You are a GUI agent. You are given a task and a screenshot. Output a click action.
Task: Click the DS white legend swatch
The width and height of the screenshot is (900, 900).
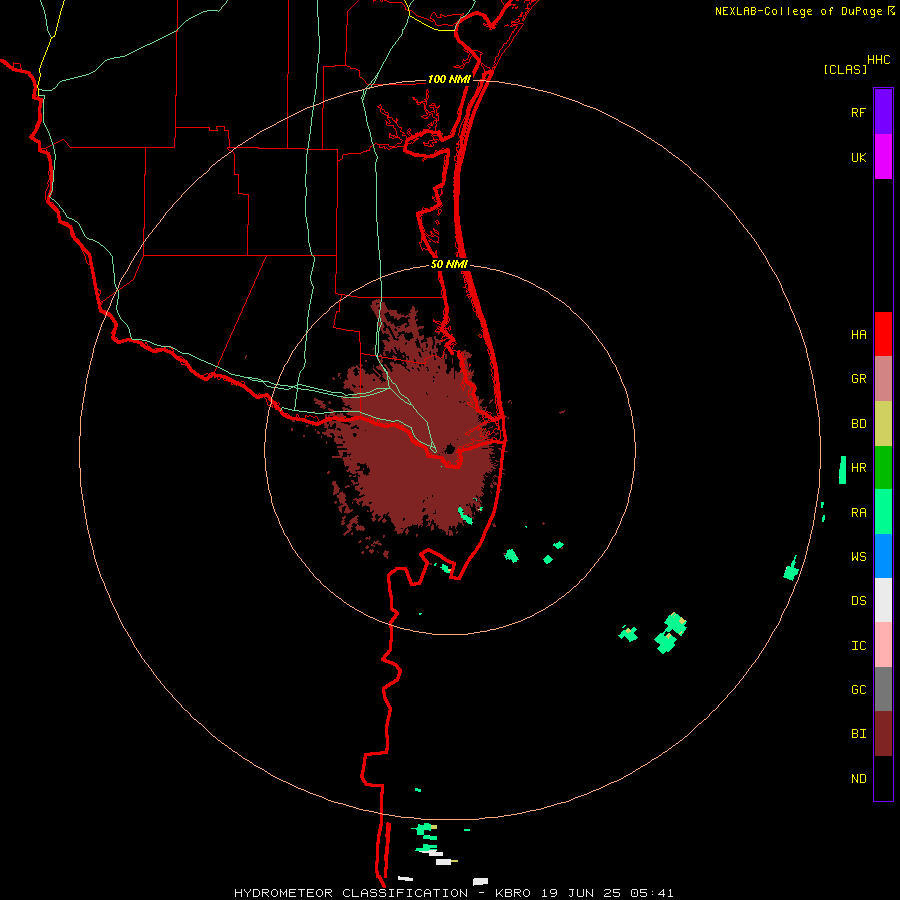(x=883, y=600)
